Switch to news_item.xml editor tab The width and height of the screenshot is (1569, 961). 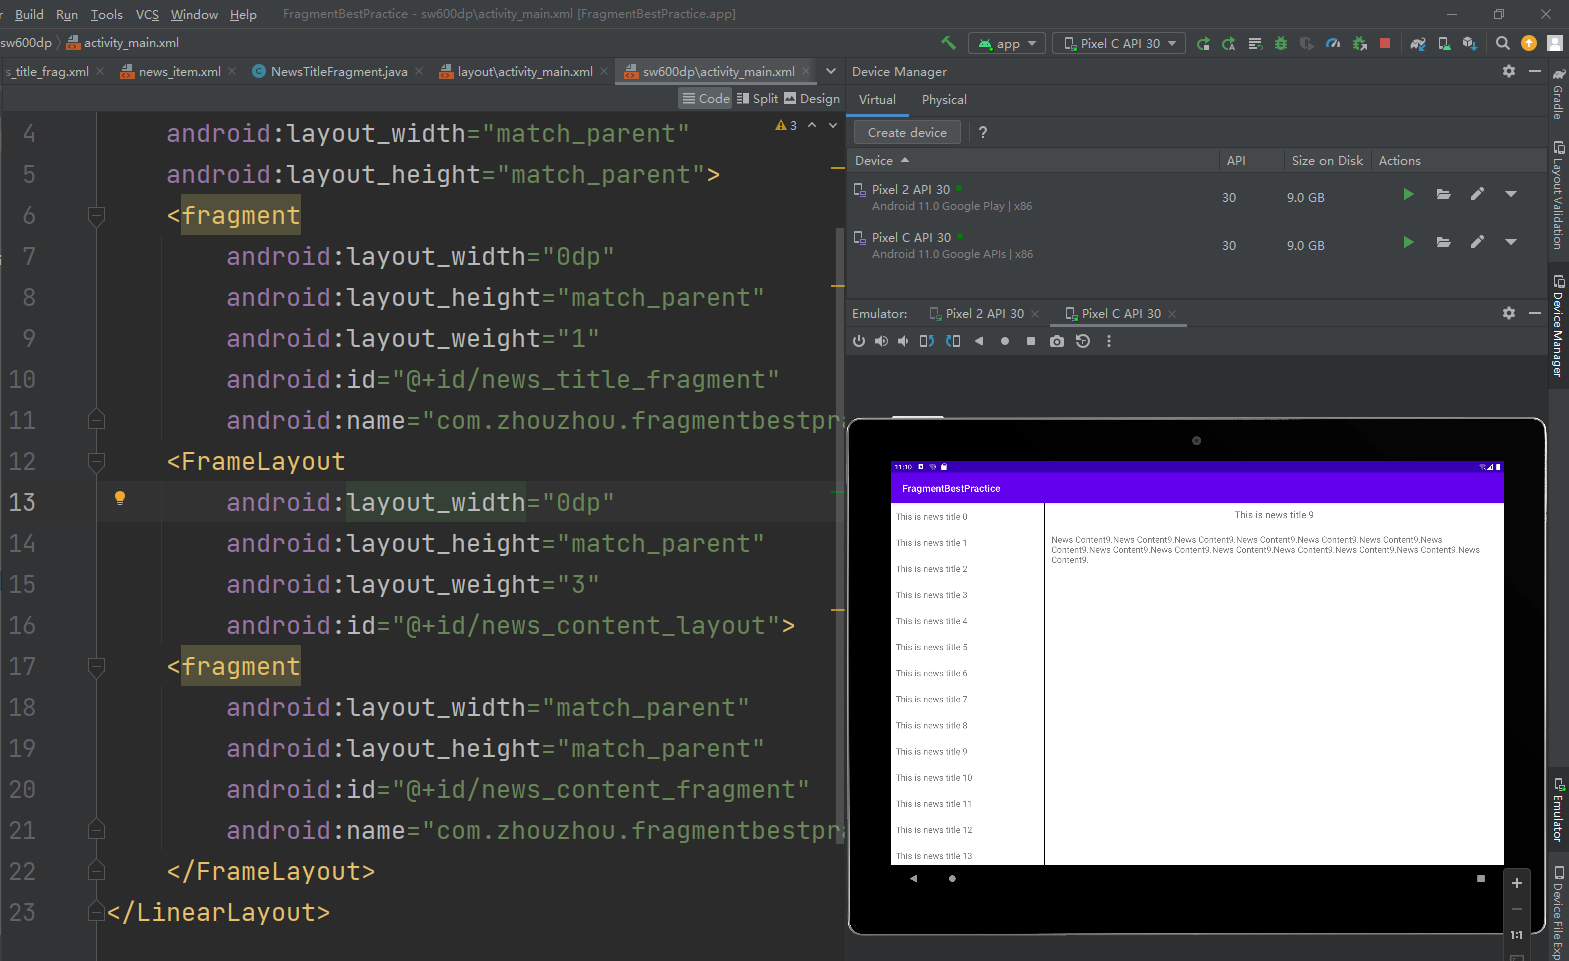(178, 72)
